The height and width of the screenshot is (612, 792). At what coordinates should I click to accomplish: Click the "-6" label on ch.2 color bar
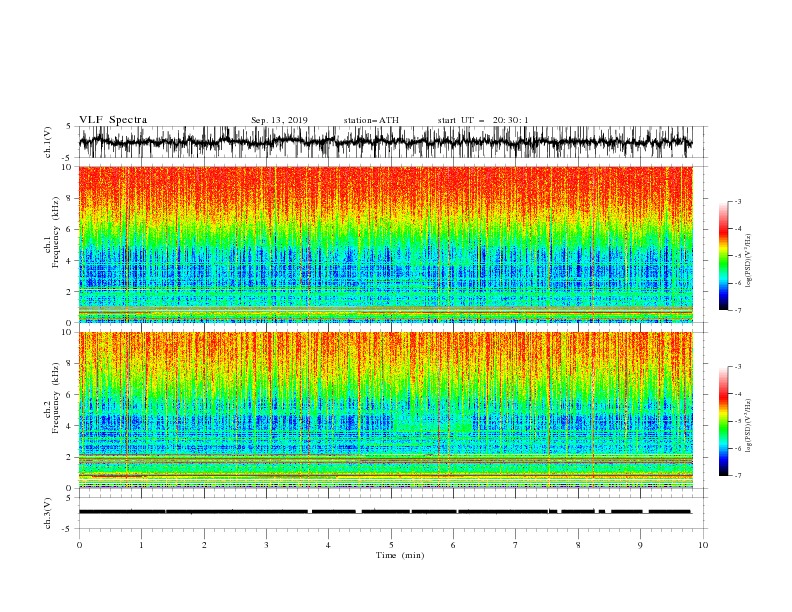[738, 448]
